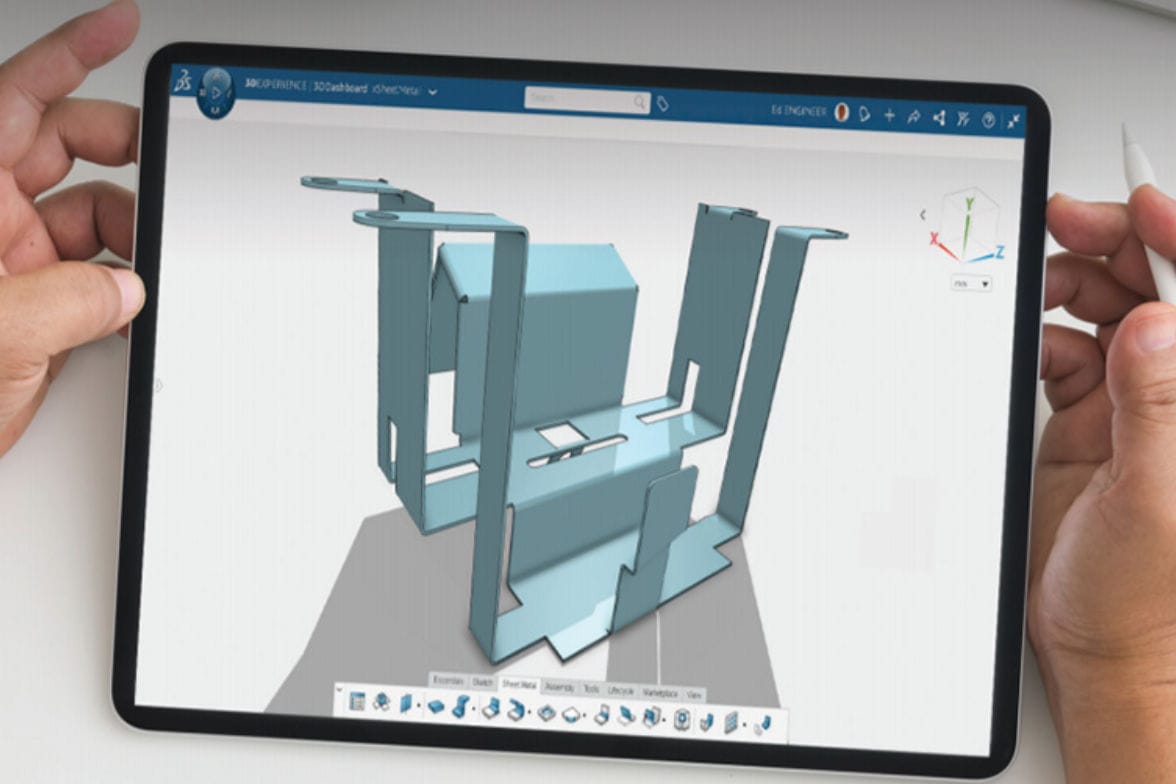Click the add content plus icon

pyautogui.click(x=889, y=112)
